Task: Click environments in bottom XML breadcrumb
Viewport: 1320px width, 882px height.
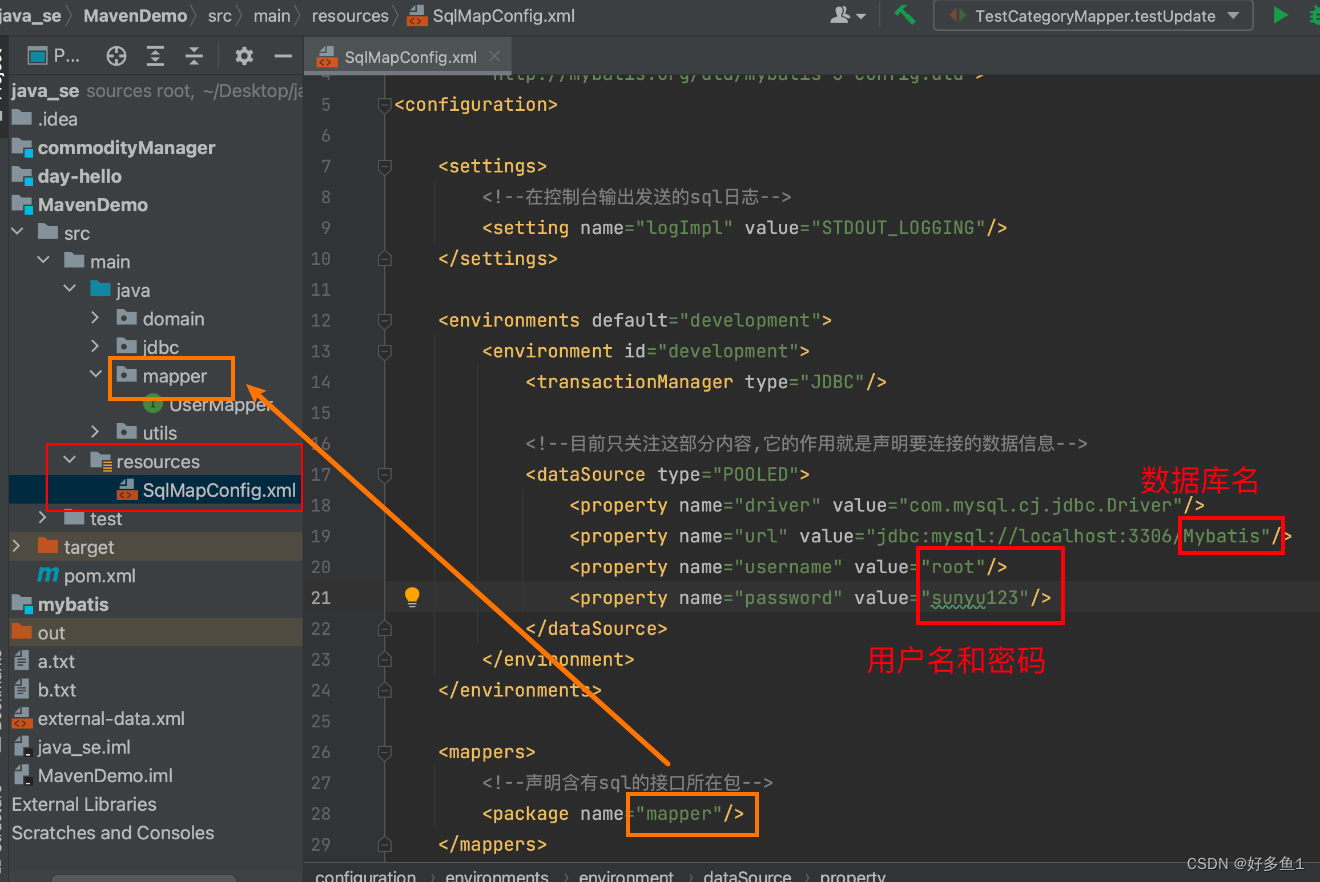Action: tap(497, 875)
